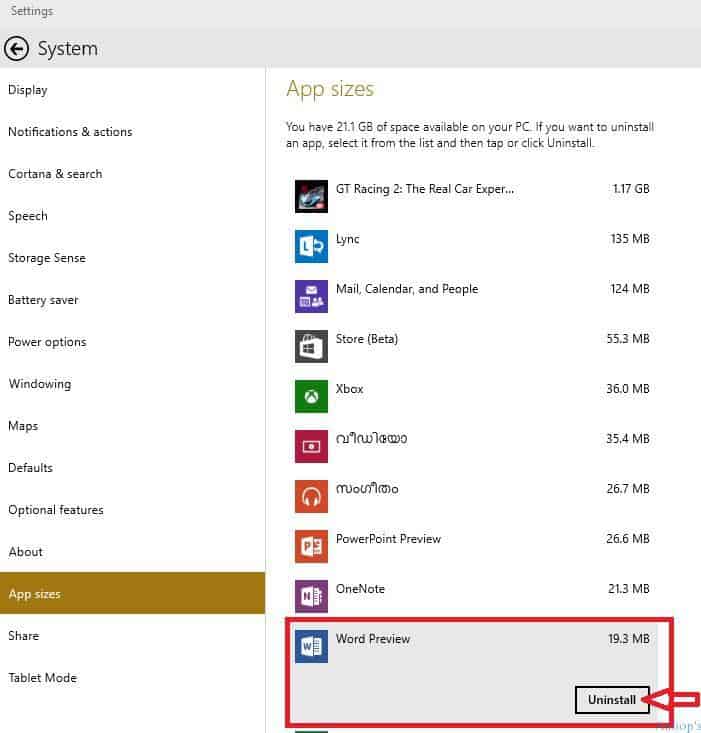Select Mail, Calendar, and People app name
Viewport: 701px width, 733px height.
tap(407, 289)
